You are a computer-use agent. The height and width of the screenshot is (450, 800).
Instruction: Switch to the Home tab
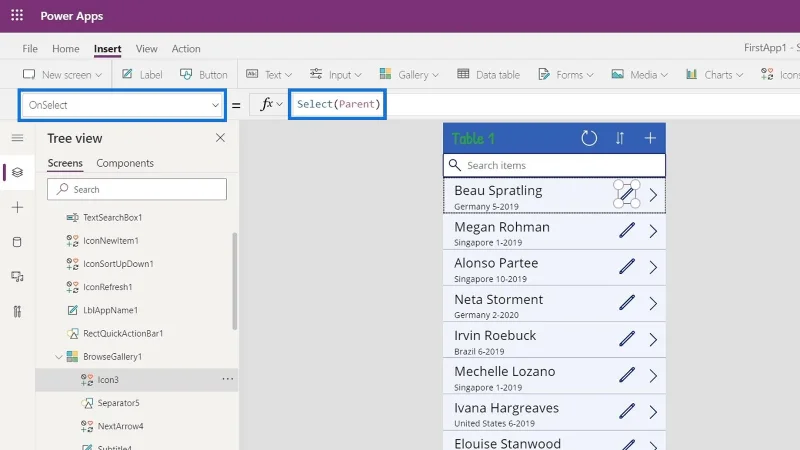tap(66, 48)
